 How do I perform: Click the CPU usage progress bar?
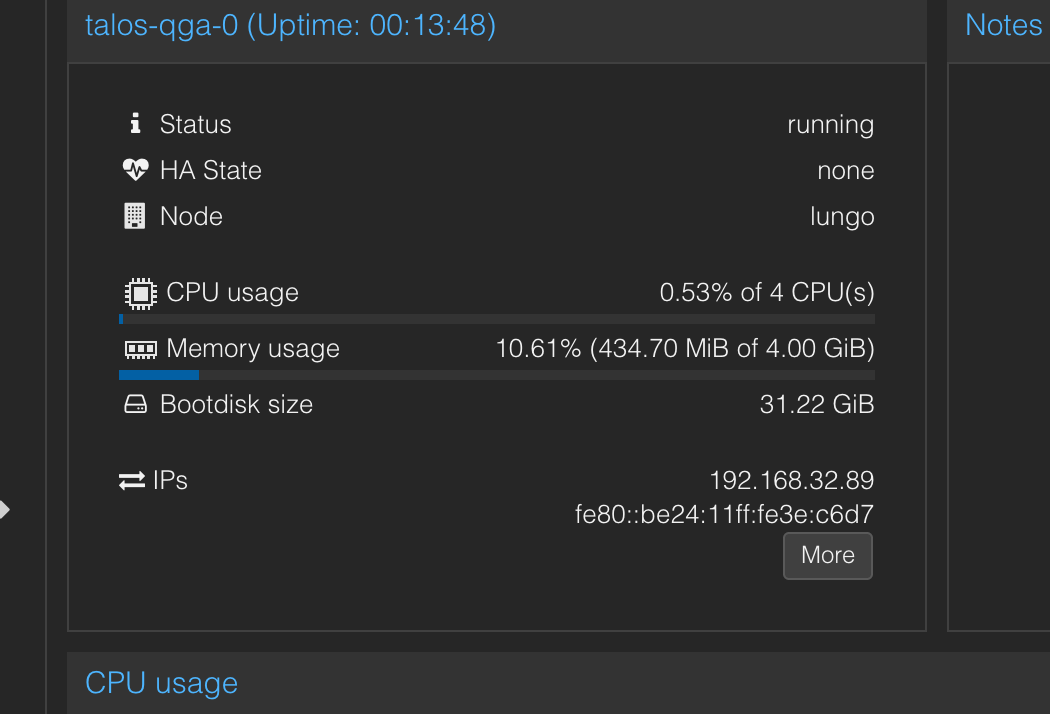497,319
